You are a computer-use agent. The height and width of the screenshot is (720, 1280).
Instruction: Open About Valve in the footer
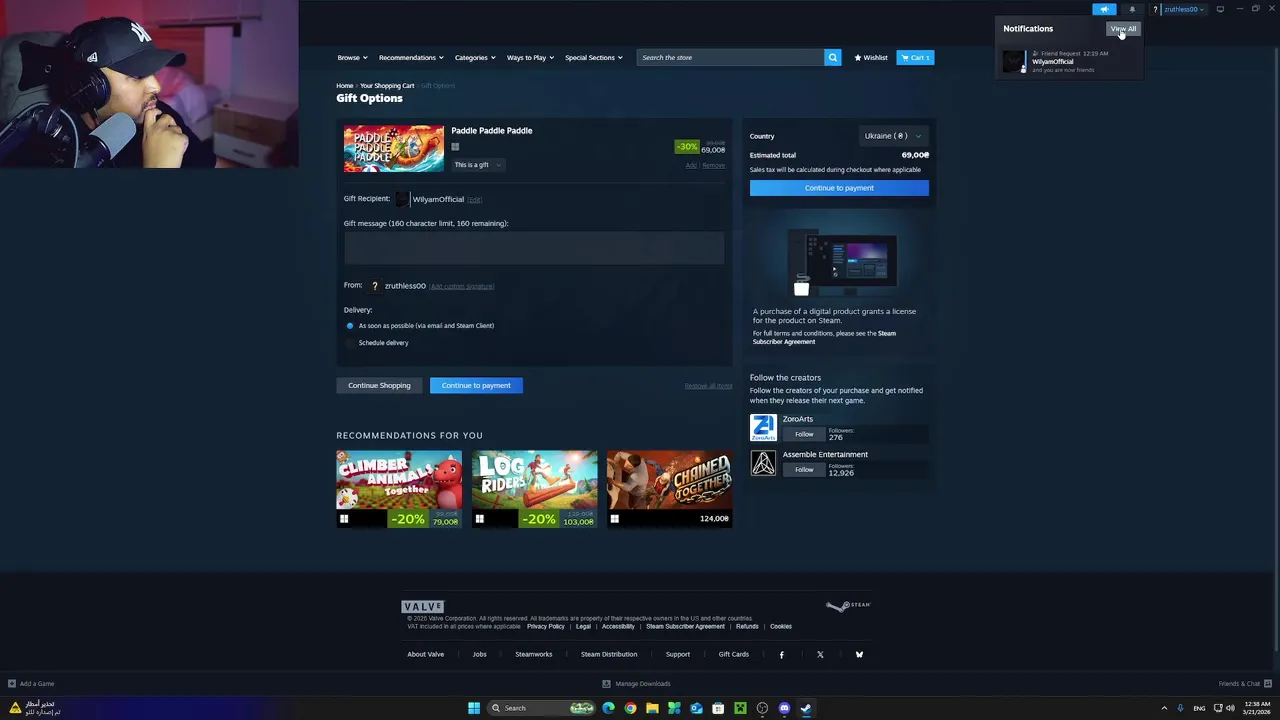[x=425, y=654]
